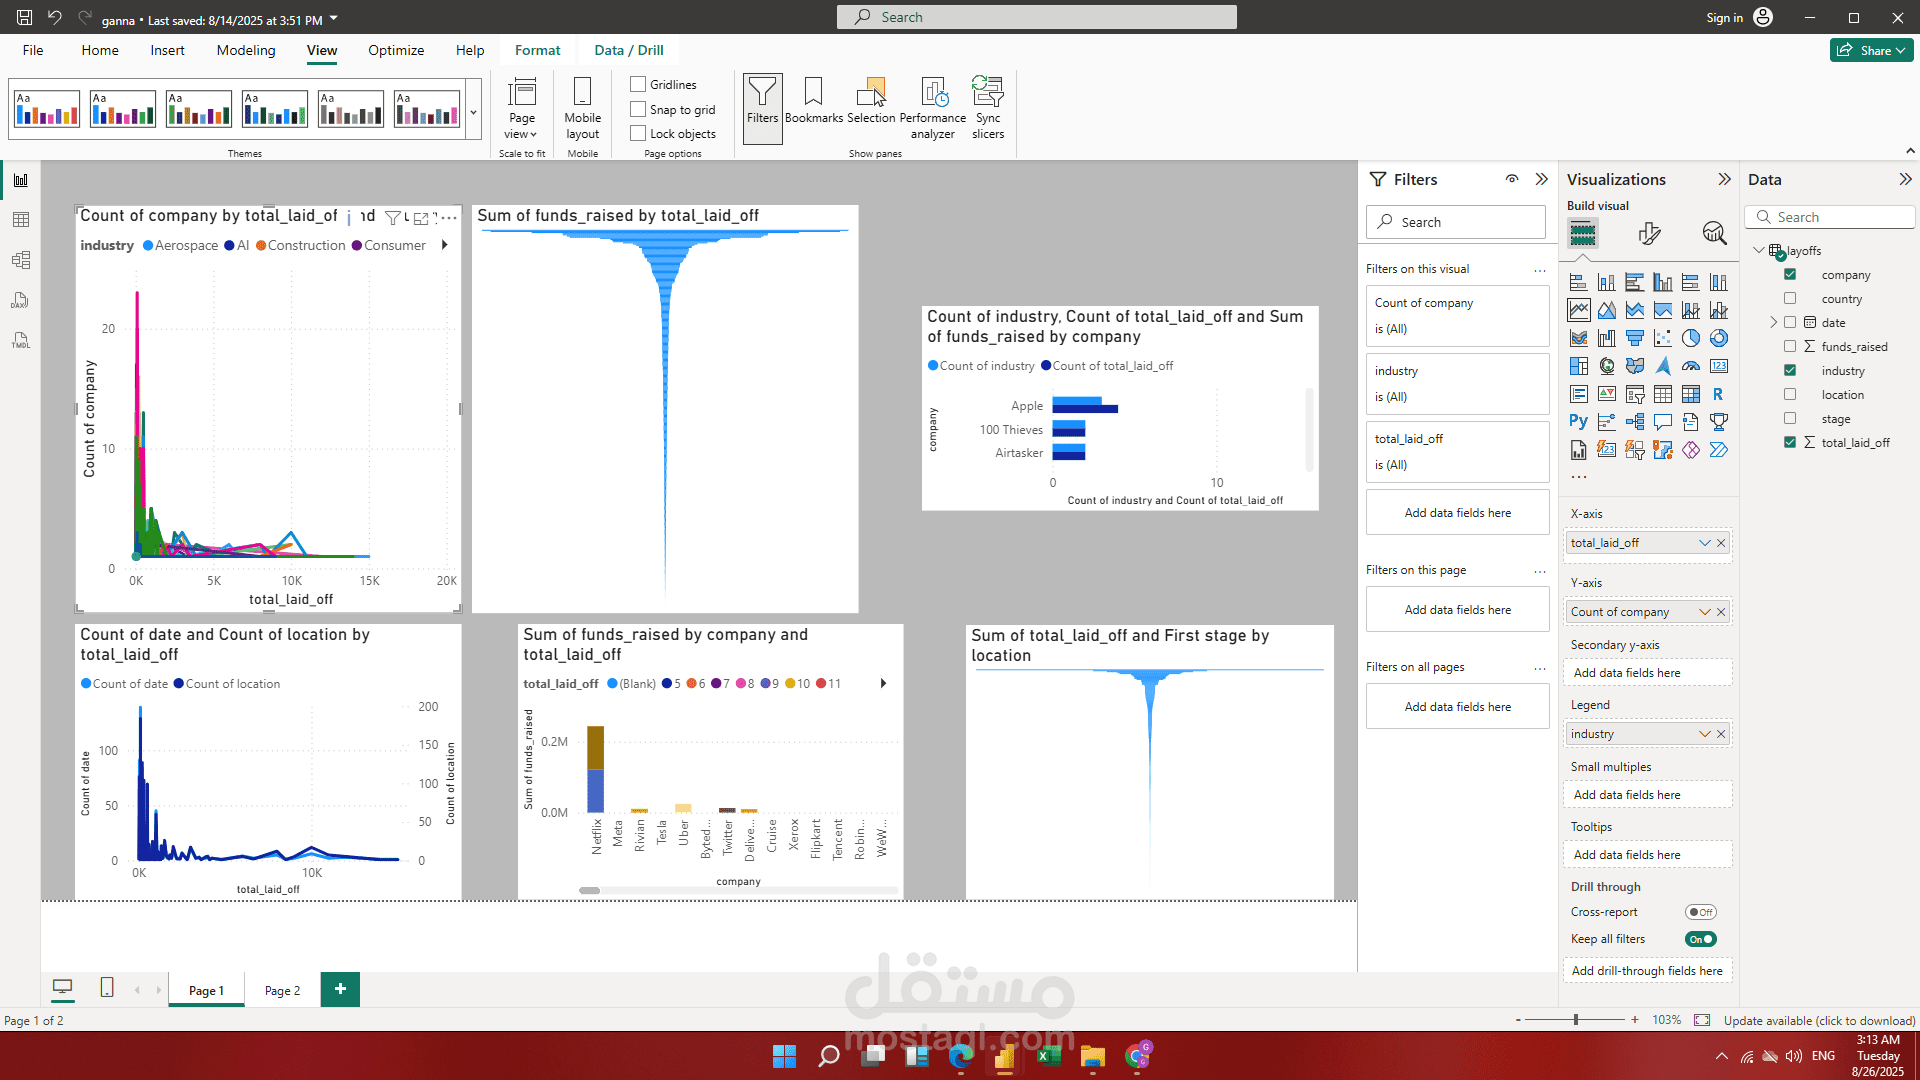Select the decomposition tree visual
Screen dimensions: 1920x1080
(x=1635, y=422)
